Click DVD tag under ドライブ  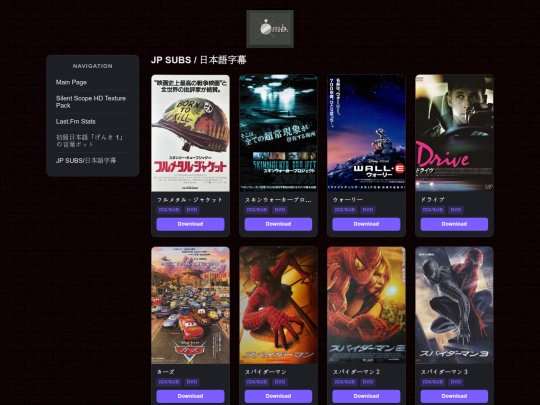click(x=456, y=210)
